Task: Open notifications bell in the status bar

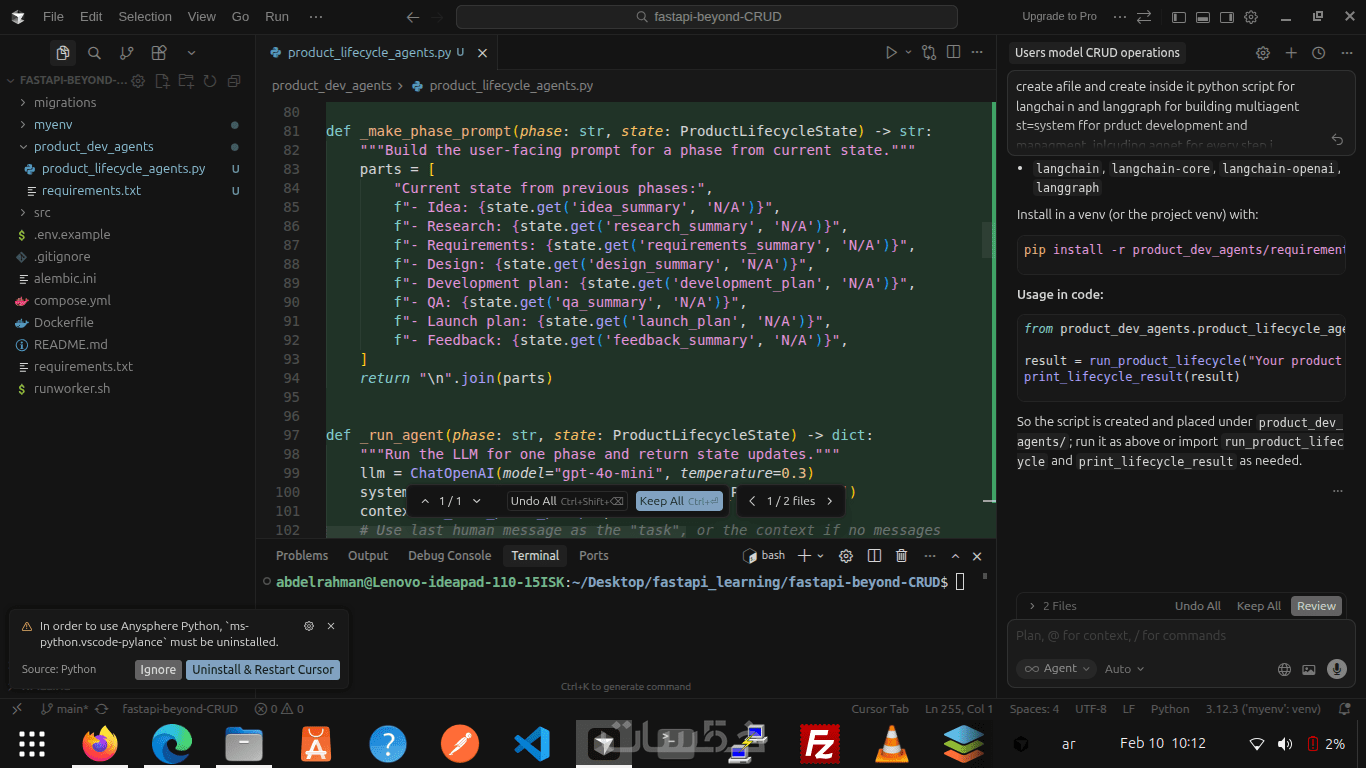Action: pos(1346,709)
